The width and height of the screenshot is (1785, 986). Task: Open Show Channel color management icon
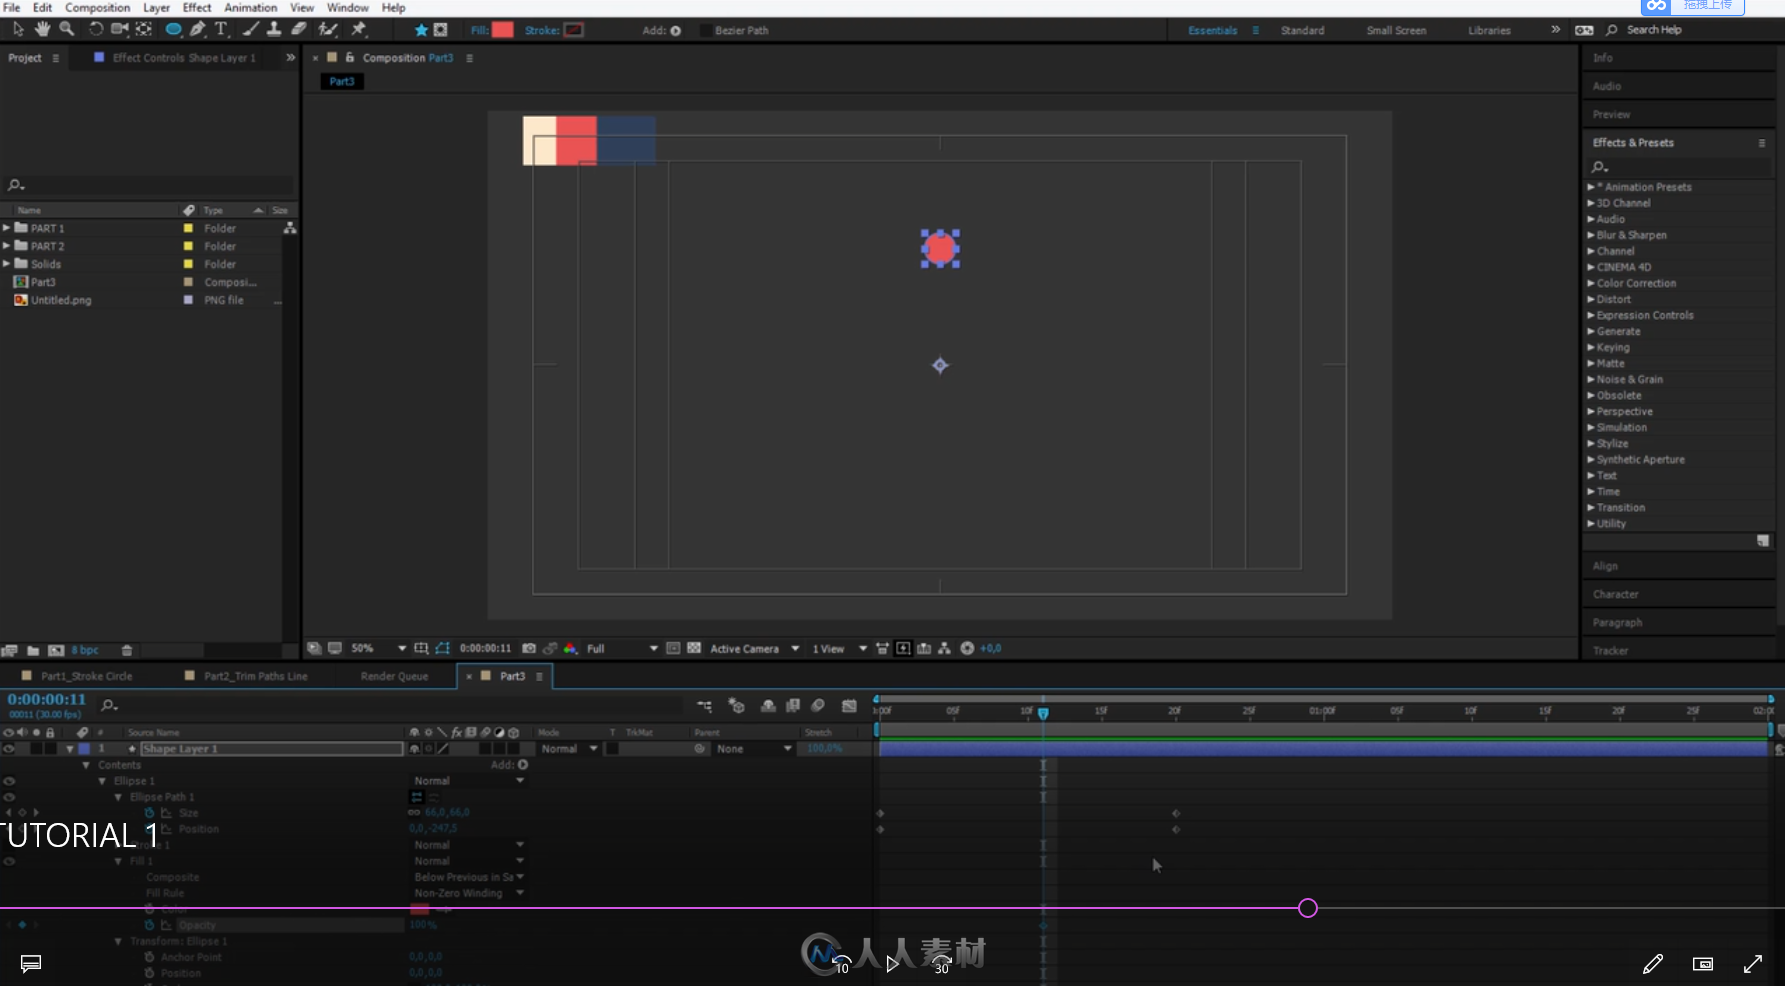[x=570, y=648]
